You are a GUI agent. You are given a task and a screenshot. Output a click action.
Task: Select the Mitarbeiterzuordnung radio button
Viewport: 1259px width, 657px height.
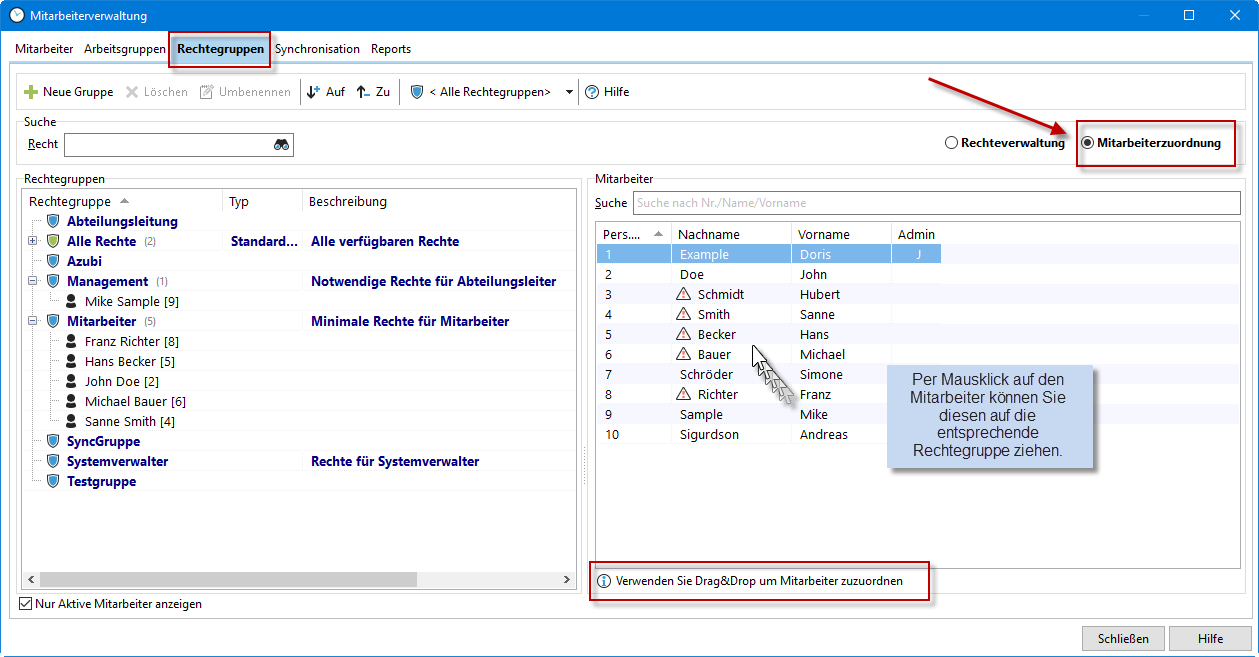coord(1088,143)
